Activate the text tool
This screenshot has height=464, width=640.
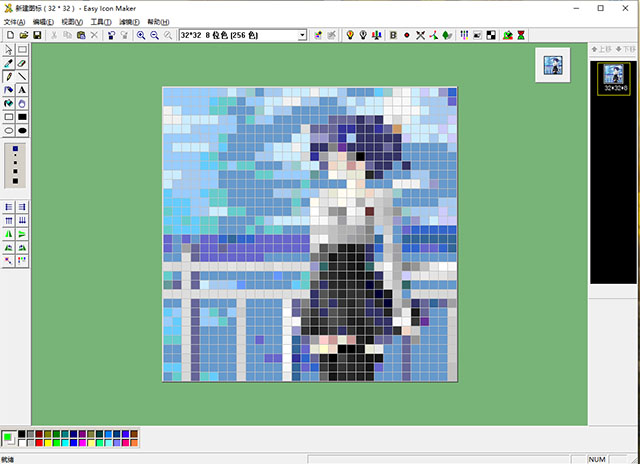(22, 90)
